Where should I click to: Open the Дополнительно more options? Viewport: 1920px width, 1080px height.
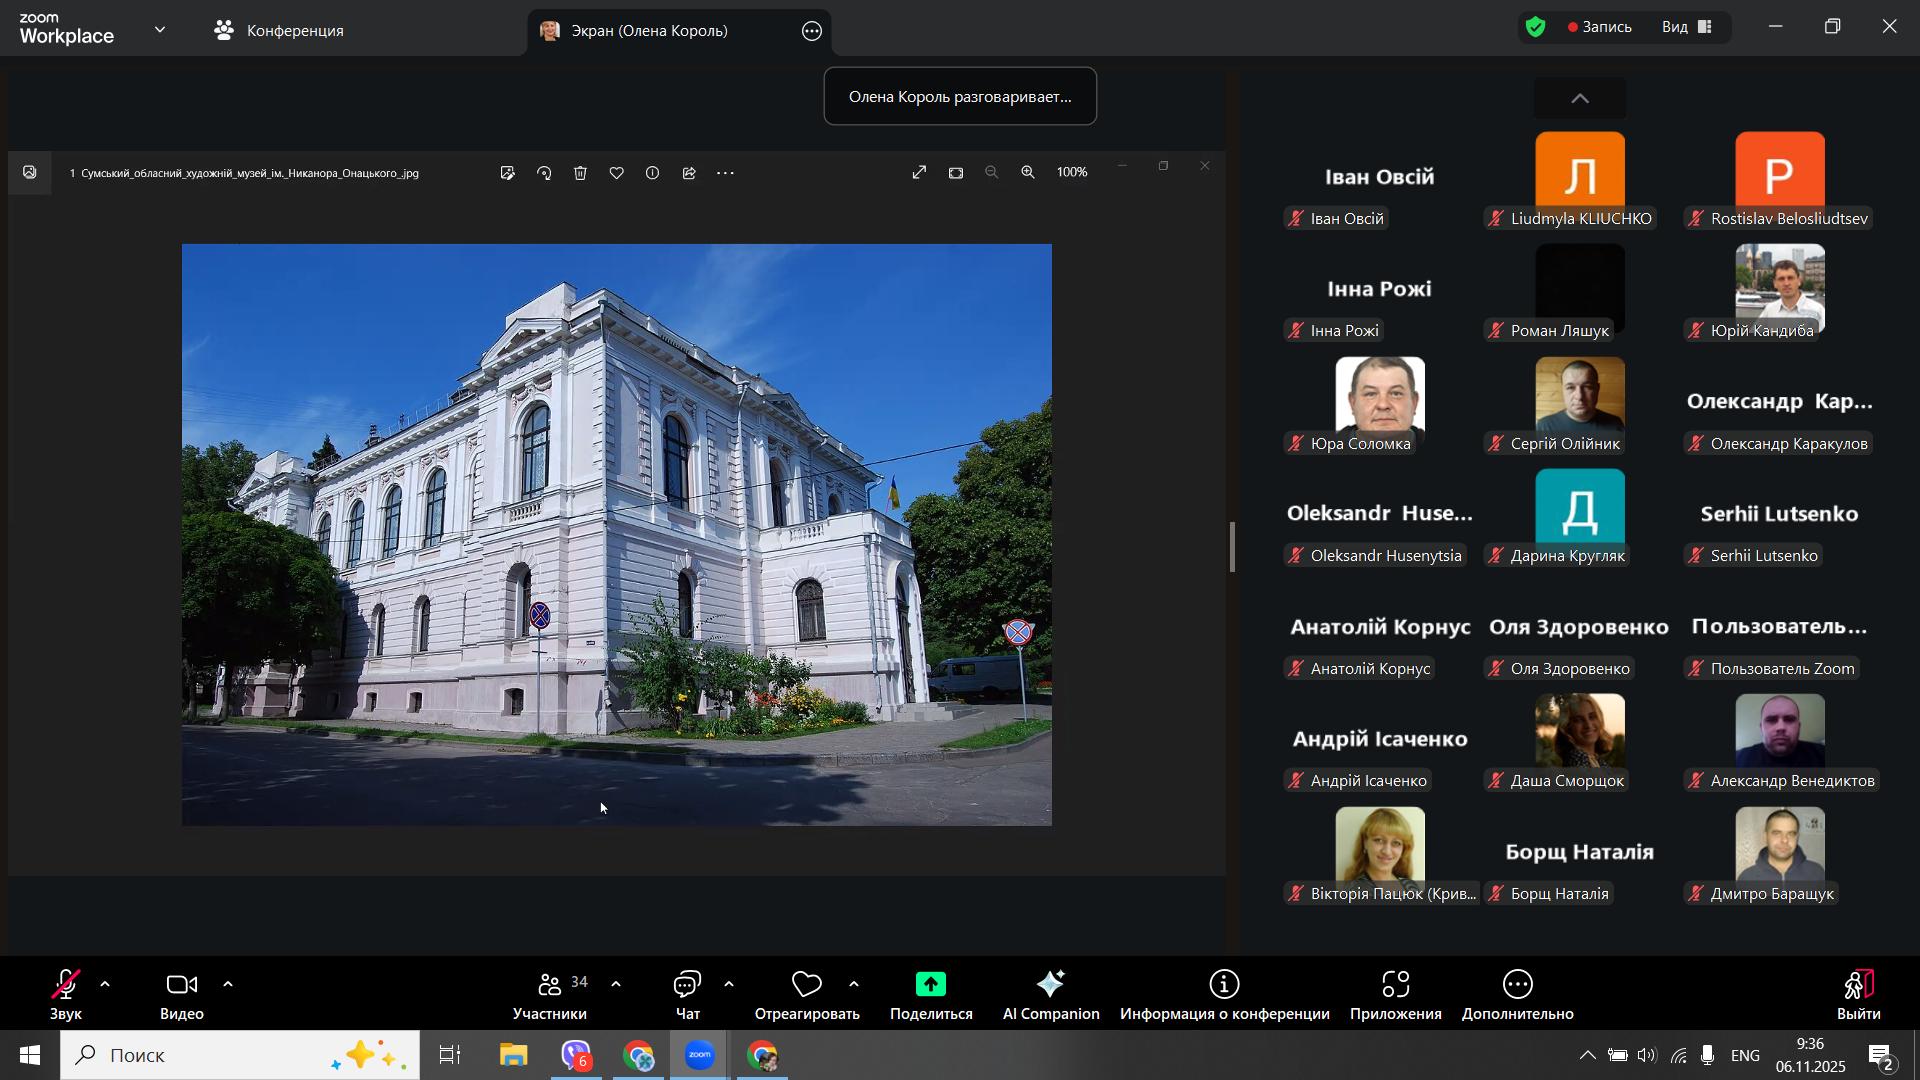(x=1517, y=995)
